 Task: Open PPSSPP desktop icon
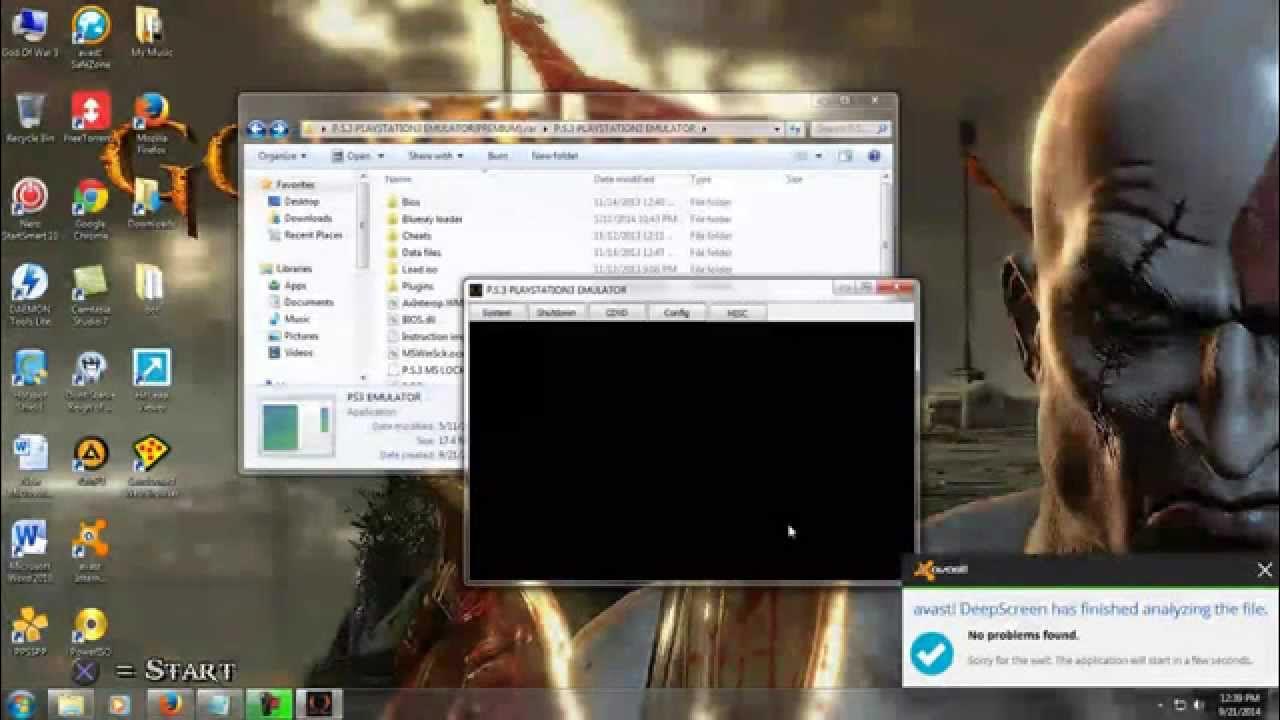pos(30,632)
